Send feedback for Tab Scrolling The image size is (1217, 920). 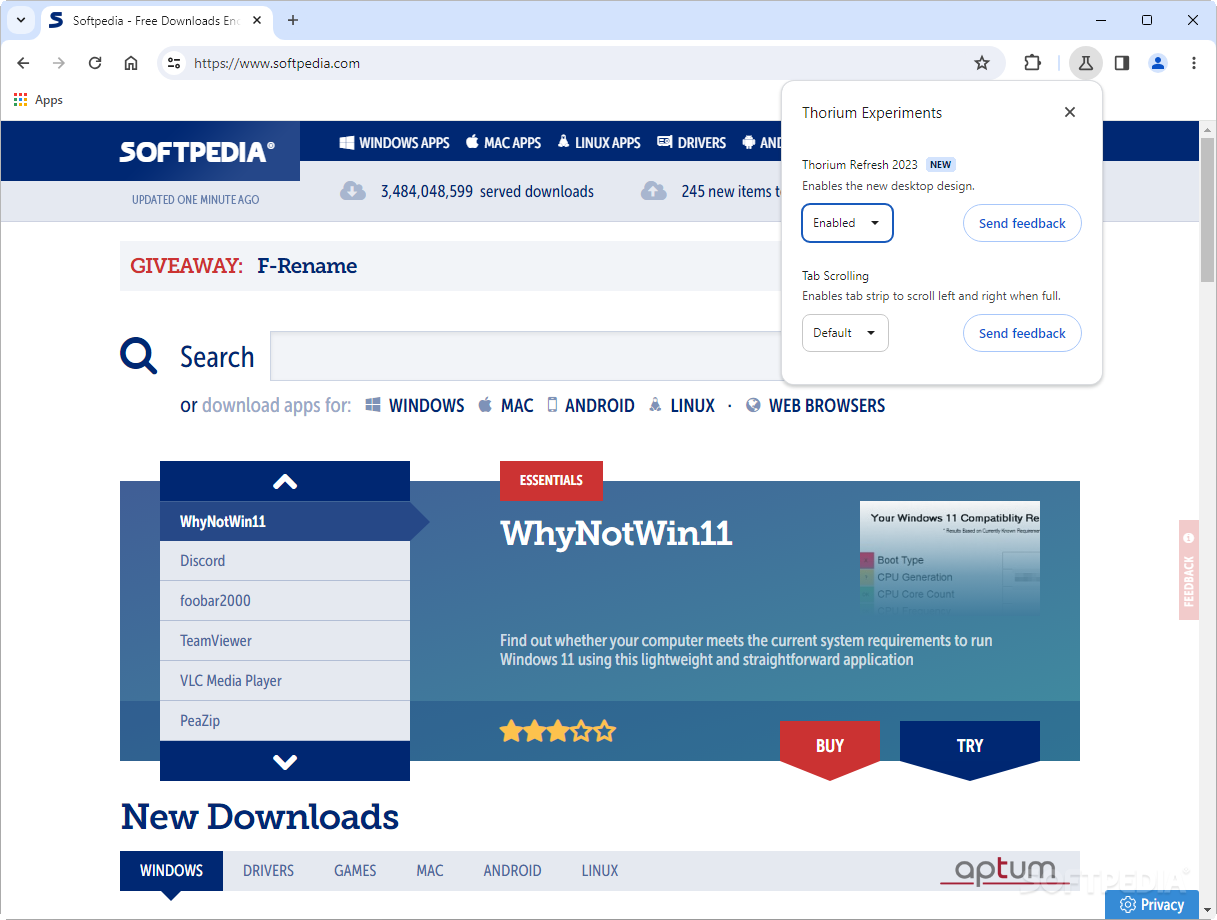point(1022,333)
